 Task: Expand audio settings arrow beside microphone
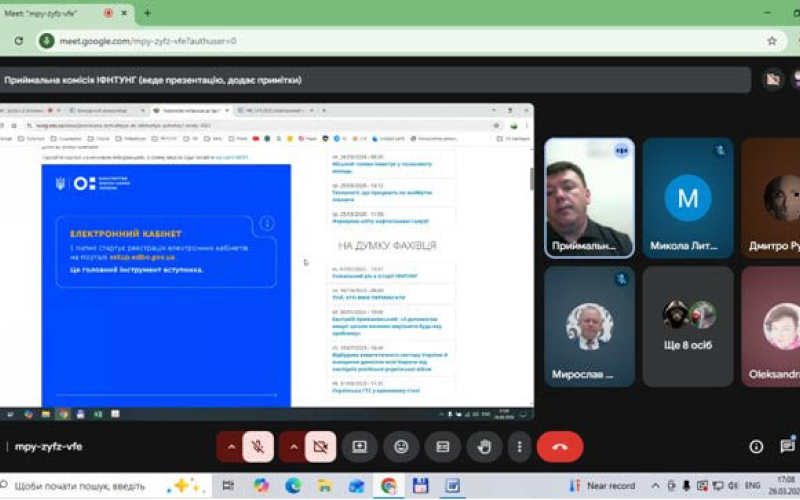coord(230,447)
